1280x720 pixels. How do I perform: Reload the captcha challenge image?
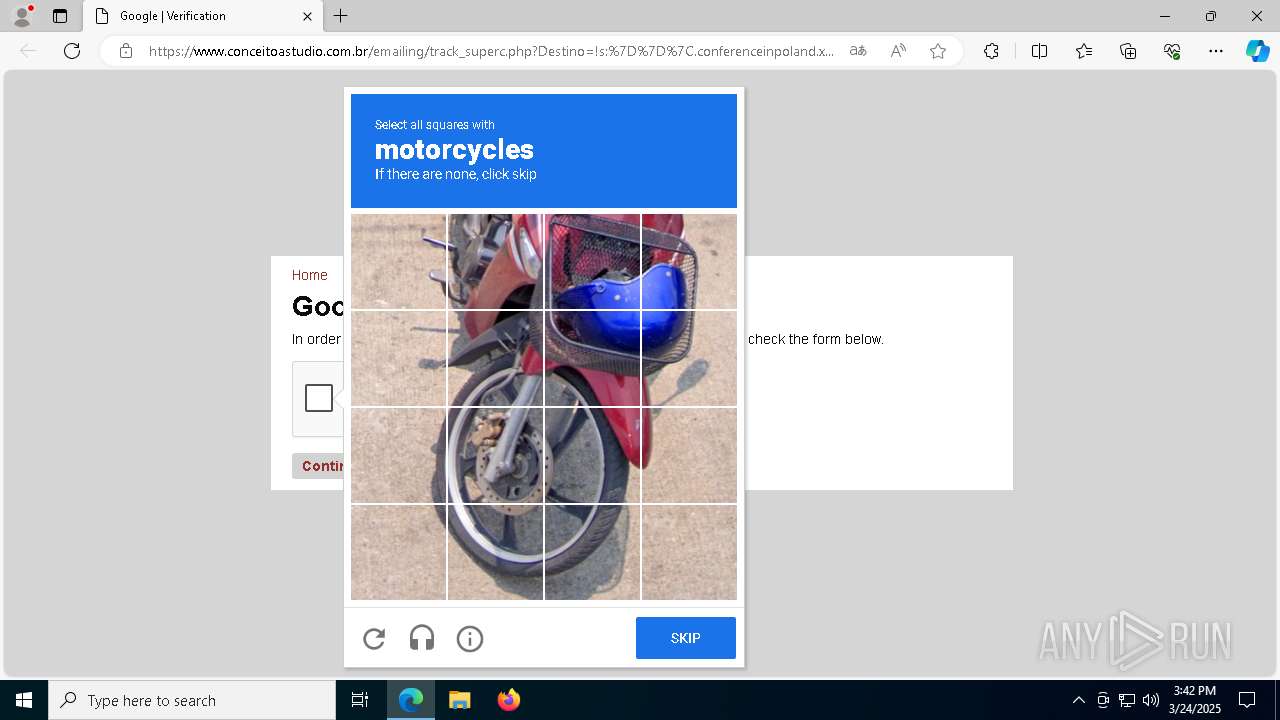tap(374, 639)
